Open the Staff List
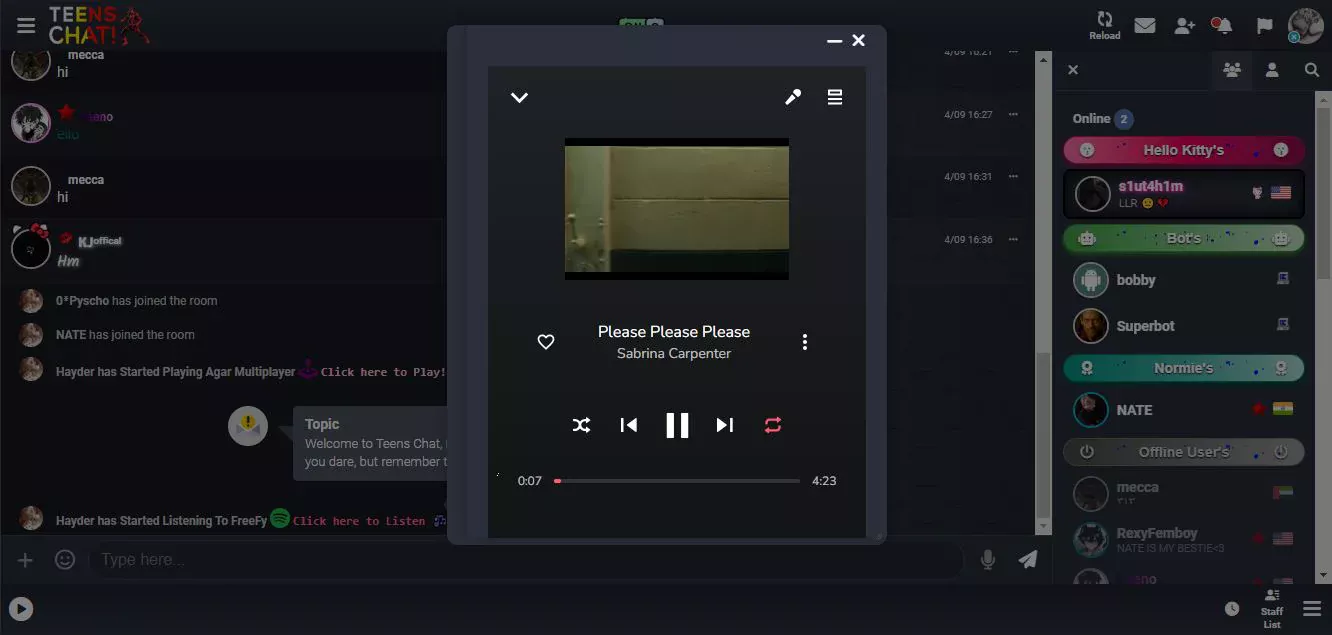1332x635 pixels. coord(1272,609)
